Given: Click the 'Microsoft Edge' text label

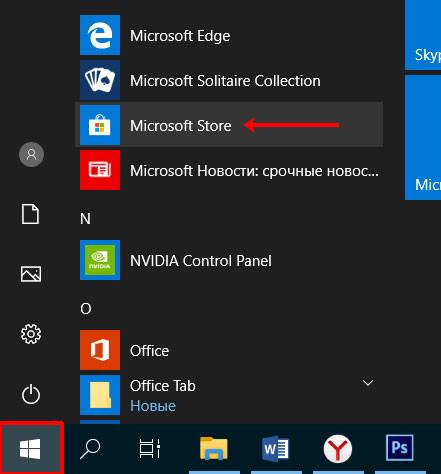Looking at the screenshot, I should [x=180, y=36].
